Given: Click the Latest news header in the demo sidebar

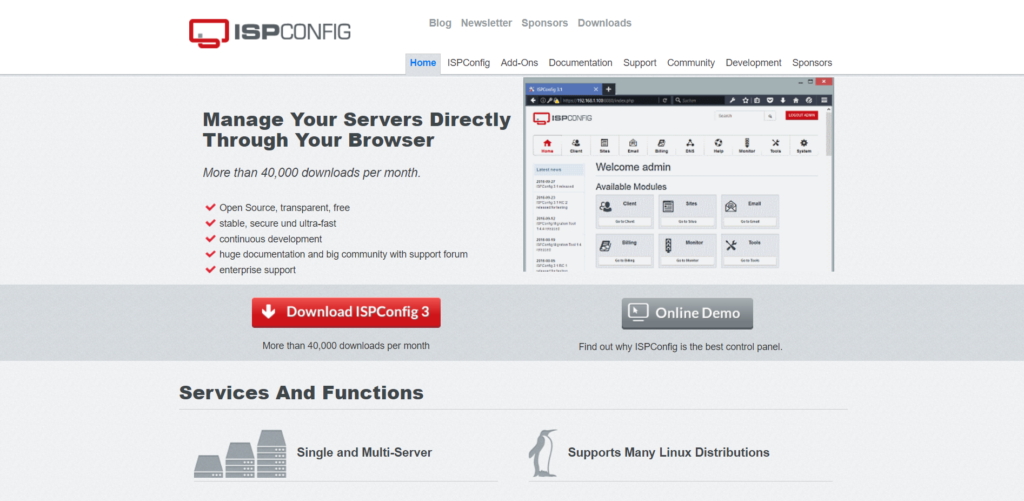Looking at the screenshot, I should click(559, 170).
